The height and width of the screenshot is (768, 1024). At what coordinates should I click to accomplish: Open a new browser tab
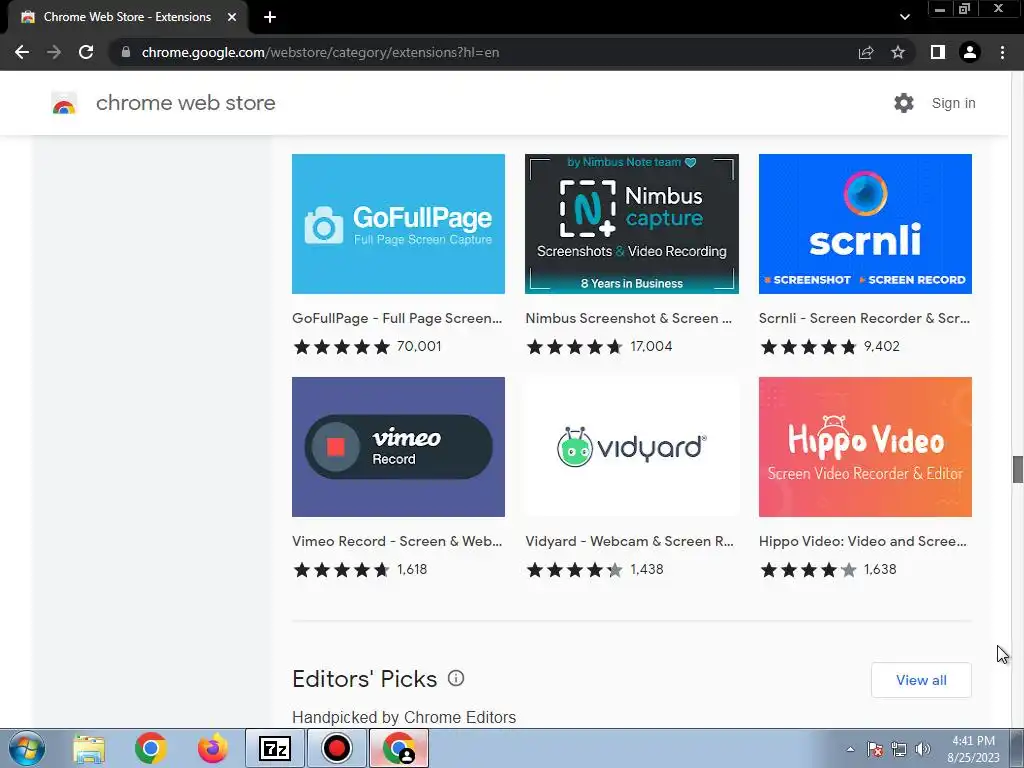[x=270, y=17]
